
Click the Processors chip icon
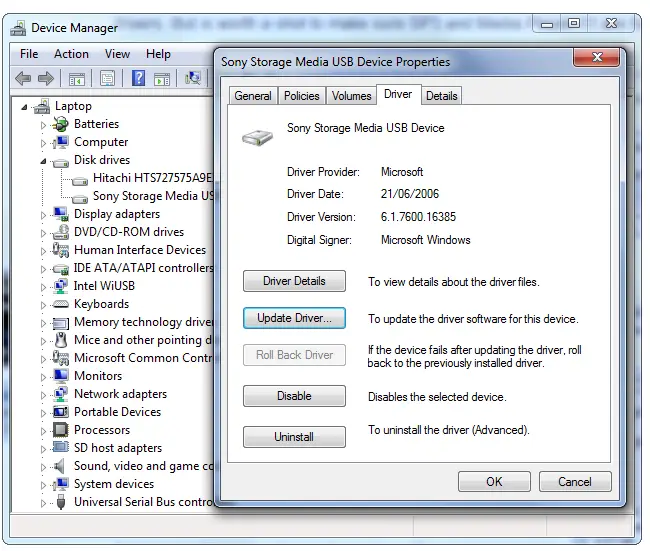click(x=61, y=430)
